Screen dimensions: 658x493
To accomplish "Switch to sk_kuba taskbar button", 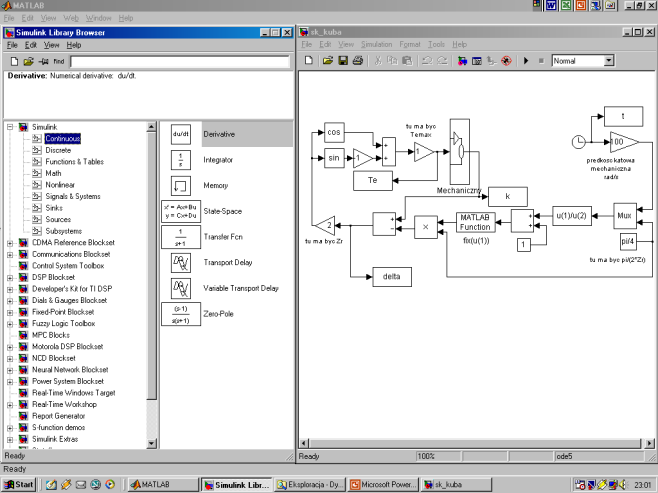I will (455, 485).
